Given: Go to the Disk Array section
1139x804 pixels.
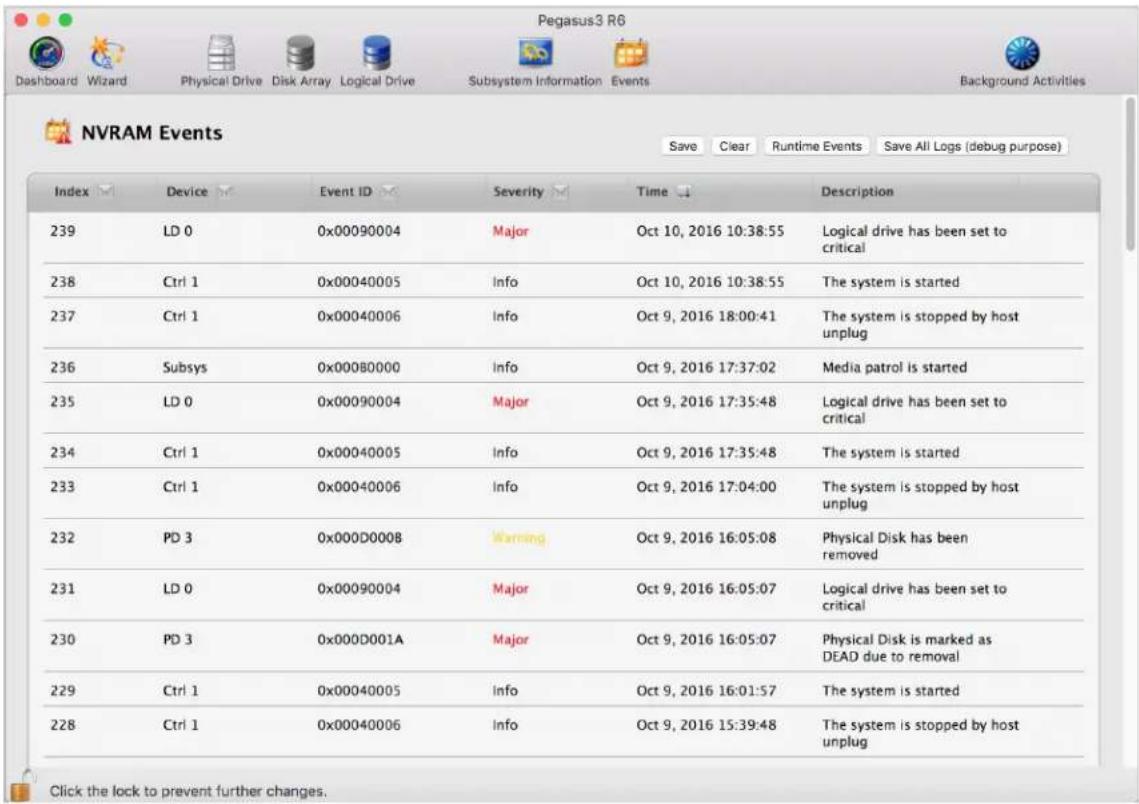Looking at the screenshot, I should tap(301, 61).
